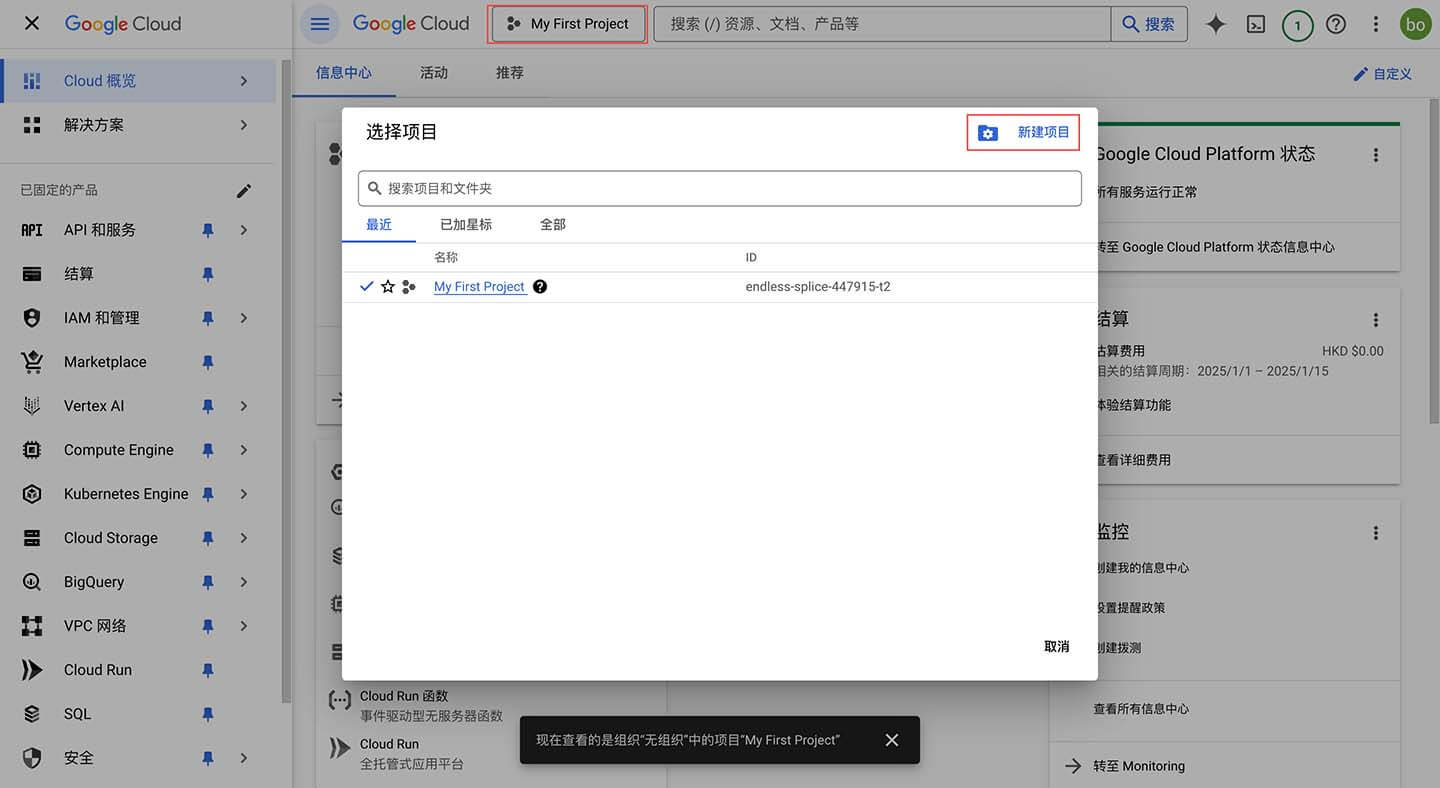The width and height of the screenshot is (1440, 788).
Task: Unpin Cloud Storage from the sidebar
Action: (x=208, y=538)
